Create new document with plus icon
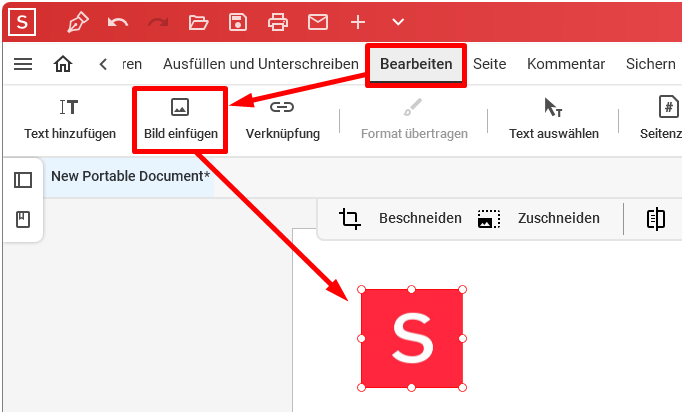682x412 pixels. 358,22
